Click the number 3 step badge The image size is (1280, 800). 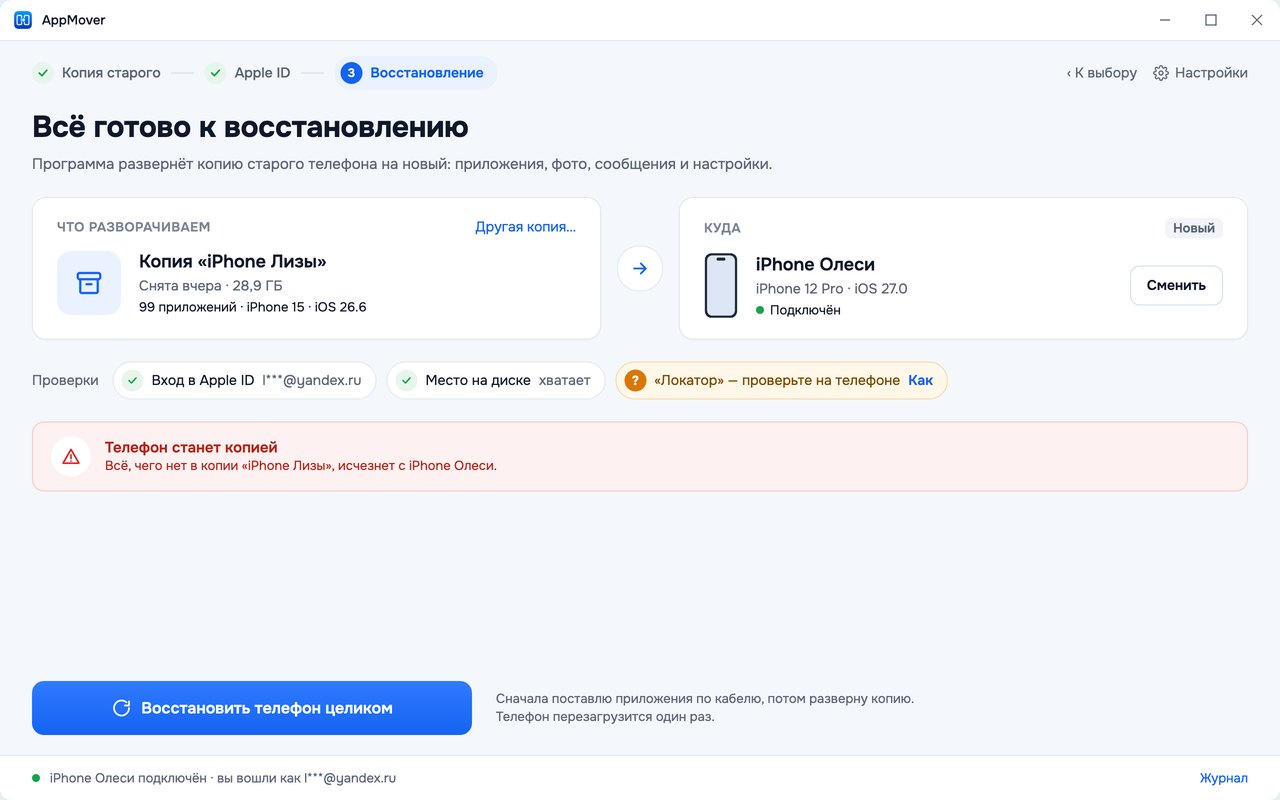point(351,73)
